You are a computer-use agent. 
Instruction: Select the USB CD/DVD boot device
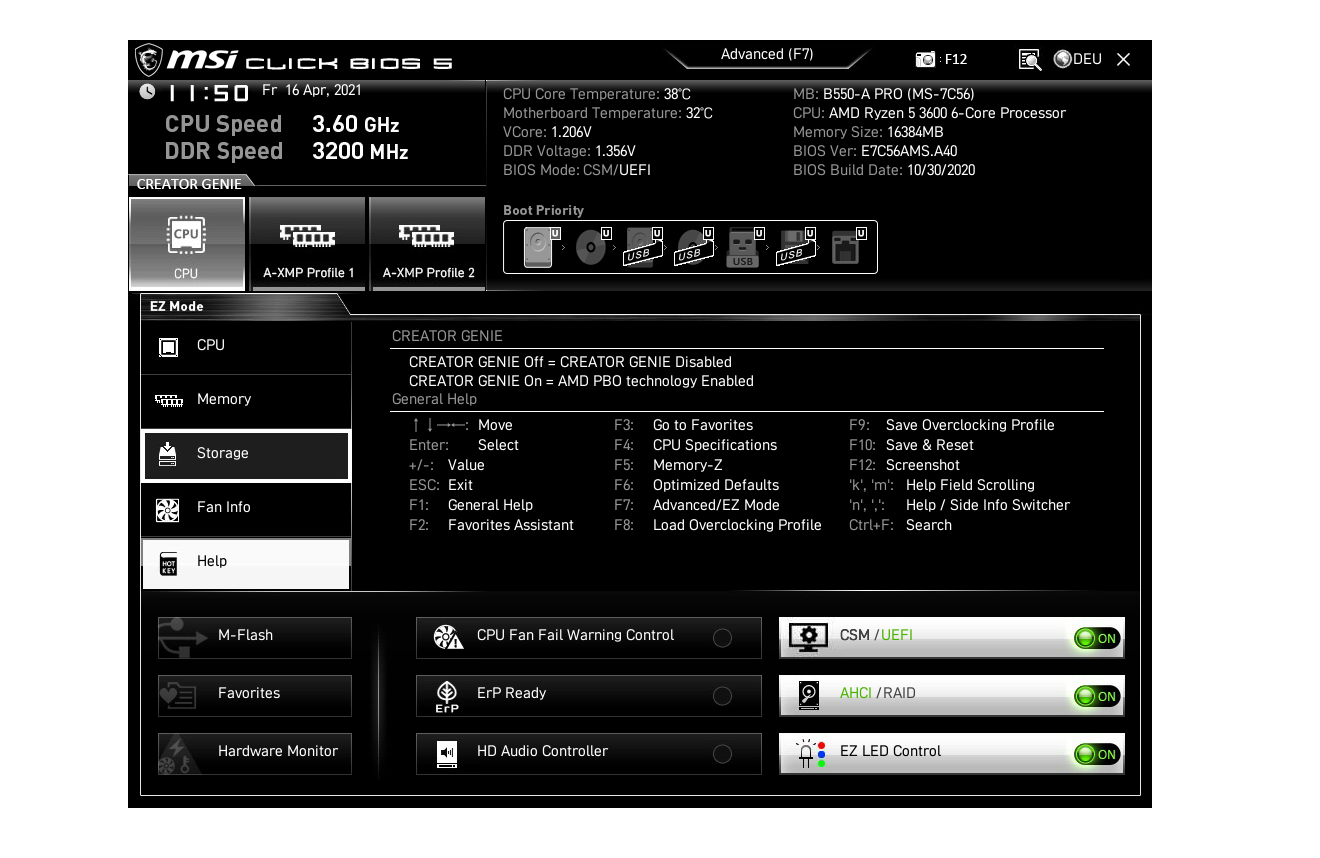pyautogui.click(x=695, y=246)
